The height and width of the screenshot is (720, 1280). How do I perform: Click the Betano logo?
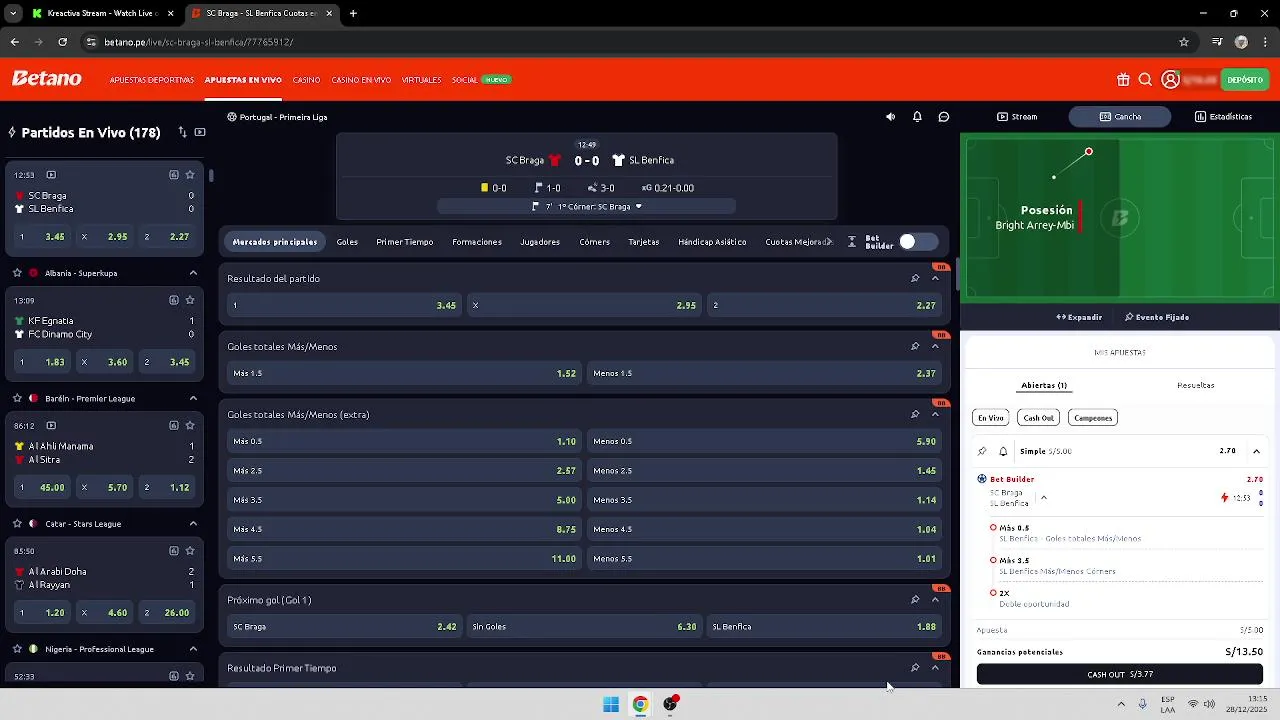(47, 79)
